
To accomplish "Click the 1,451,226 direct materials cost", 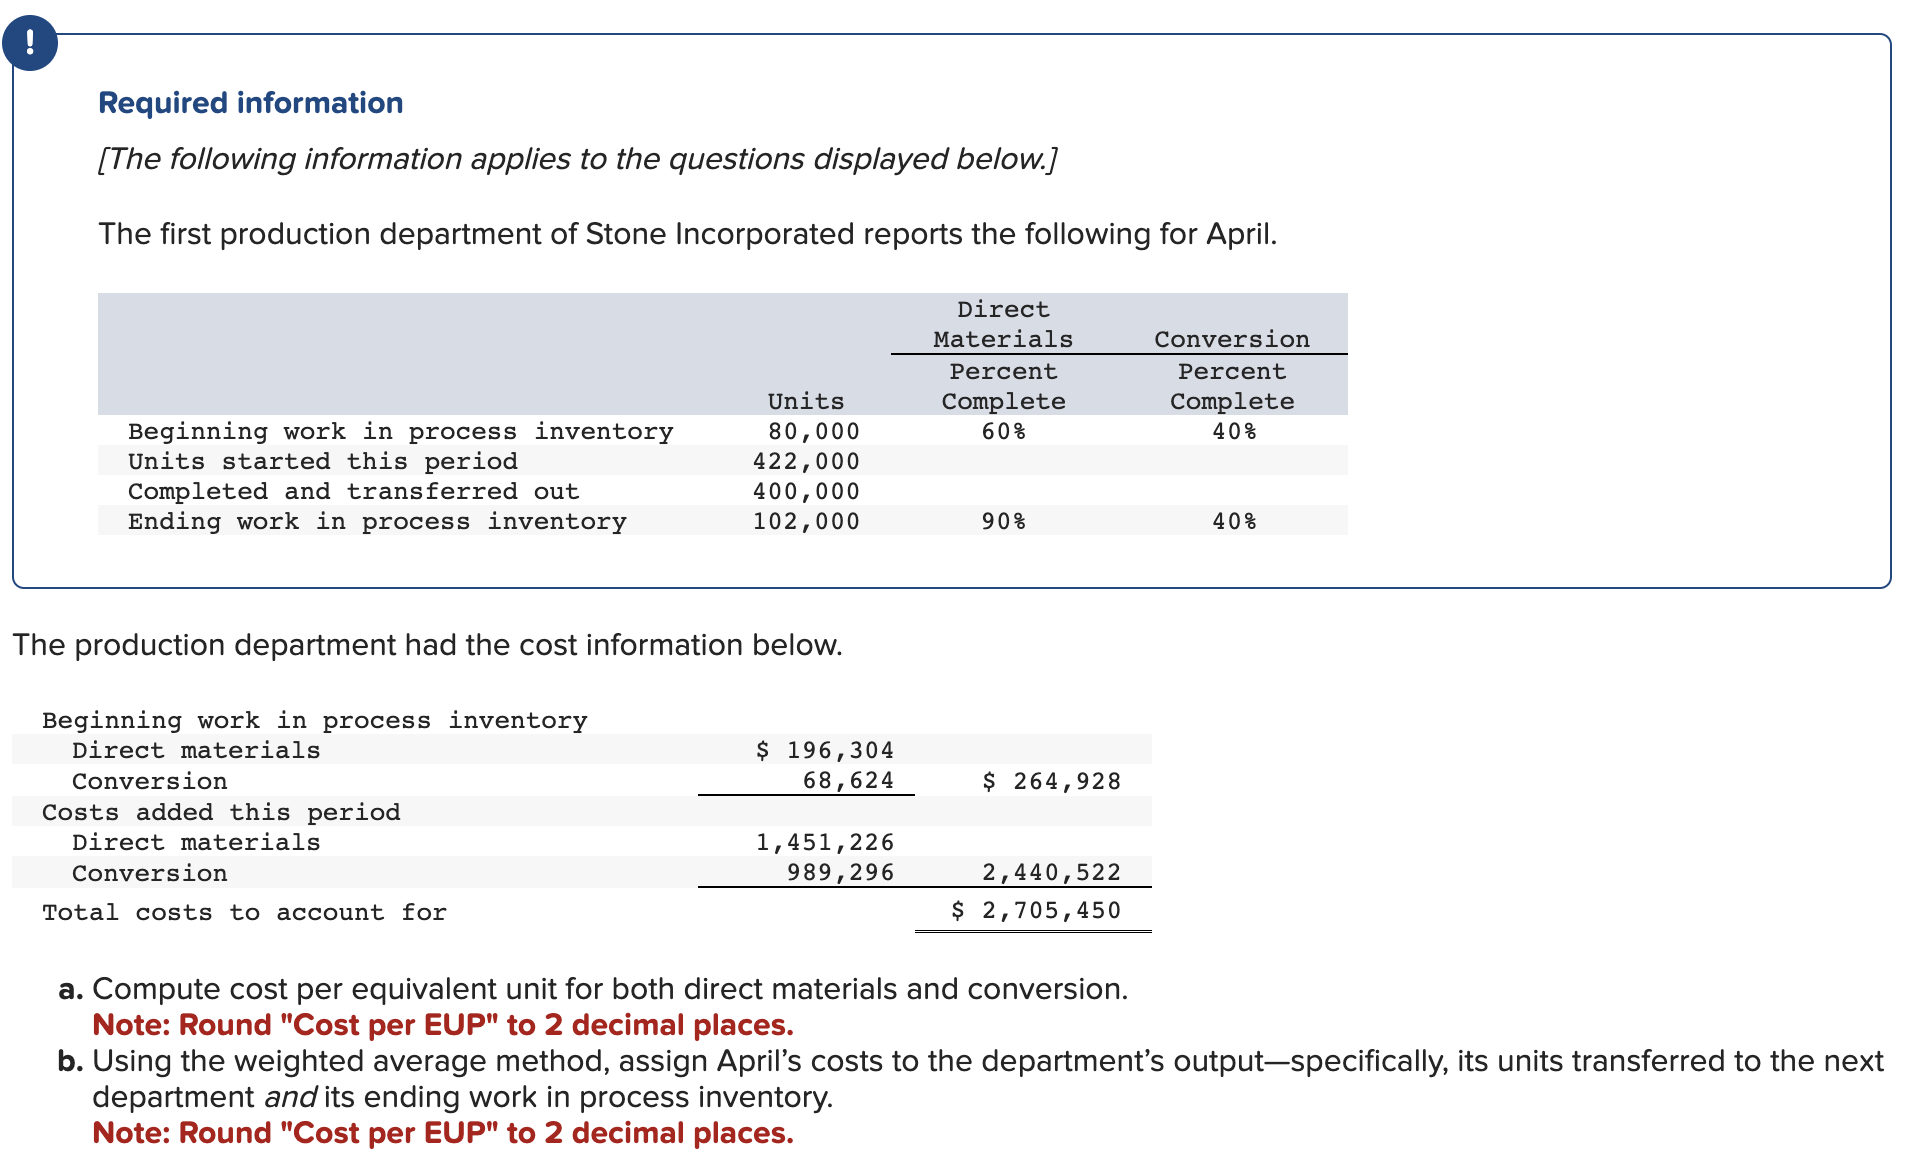I will click(825, 842).
